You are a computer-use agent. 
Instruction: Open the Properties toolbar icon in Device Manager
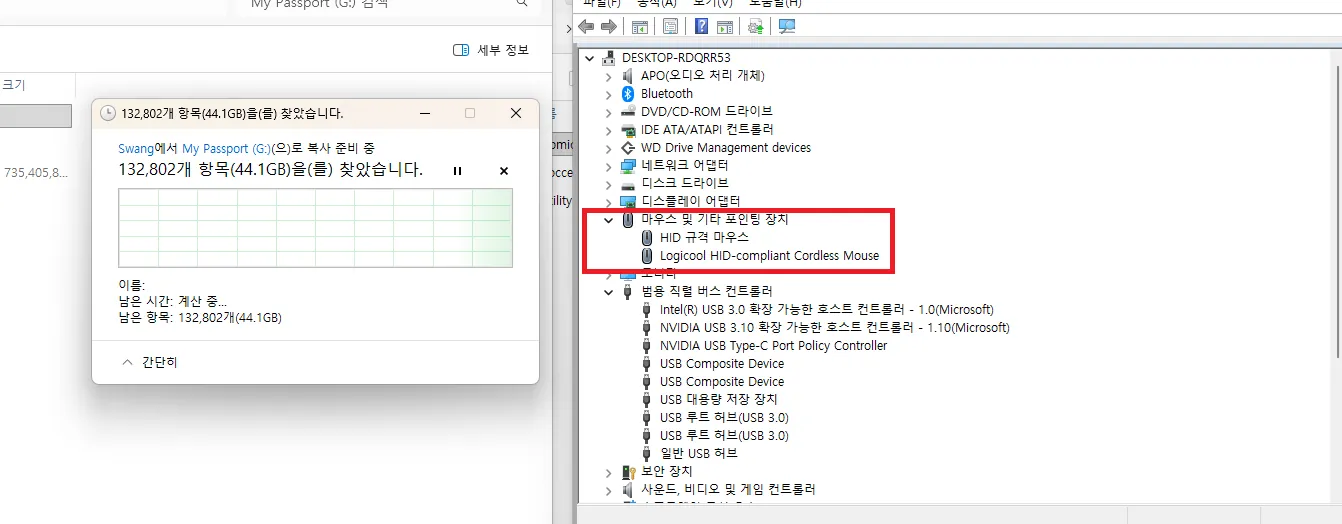coord(670,26)
